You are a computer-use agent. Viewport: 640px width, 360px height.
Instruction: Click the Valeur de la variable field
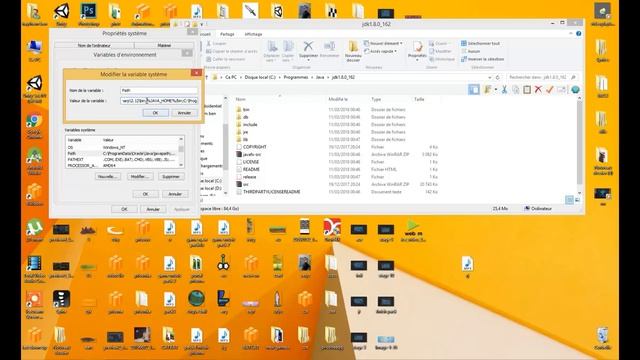159,100
